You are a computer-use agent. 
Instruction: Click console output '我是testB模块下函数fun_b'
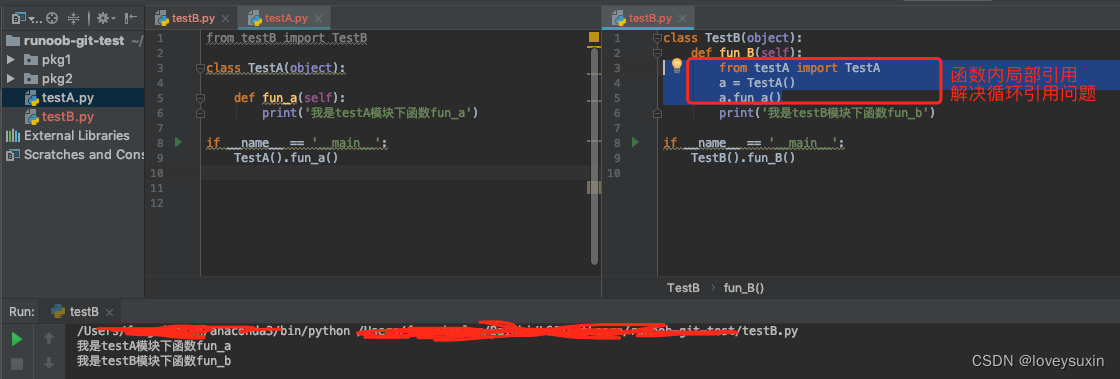154,361
